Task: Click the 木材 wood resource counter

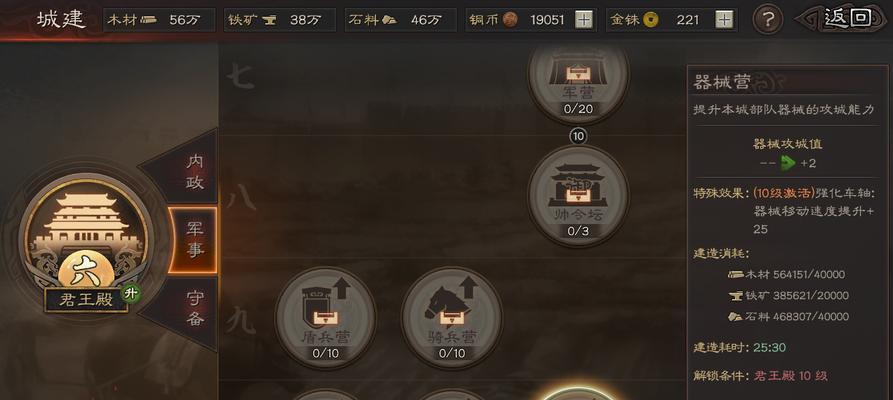Action: 160,20
